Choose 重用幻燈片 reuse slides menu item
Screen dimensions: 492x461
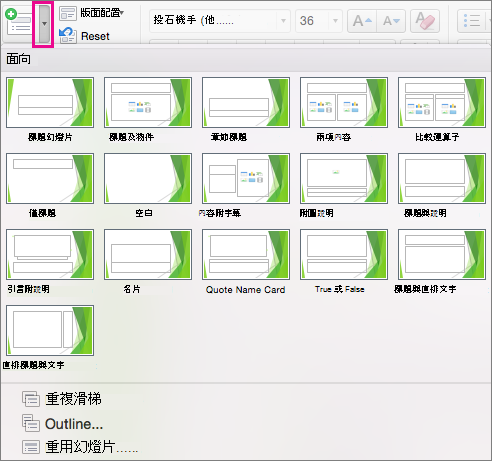[92, 447]
